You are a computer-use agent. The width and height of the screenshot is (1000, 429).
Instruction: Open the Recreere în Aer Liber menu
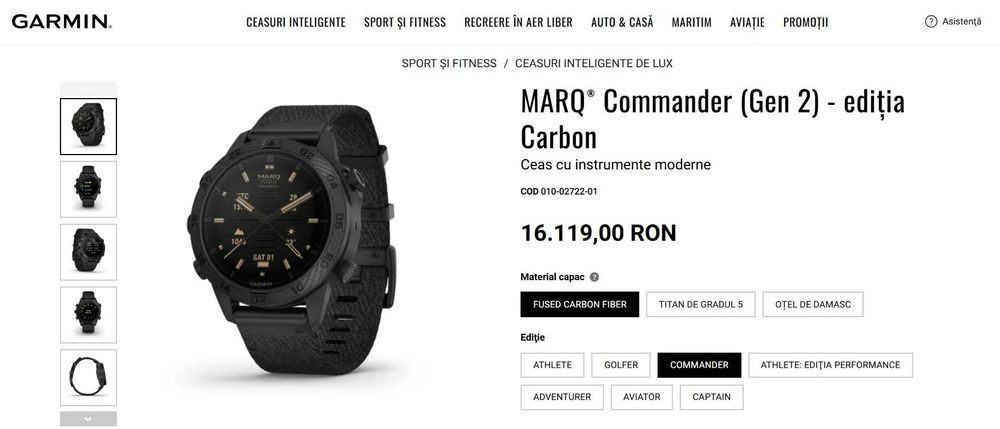[518, 22]
